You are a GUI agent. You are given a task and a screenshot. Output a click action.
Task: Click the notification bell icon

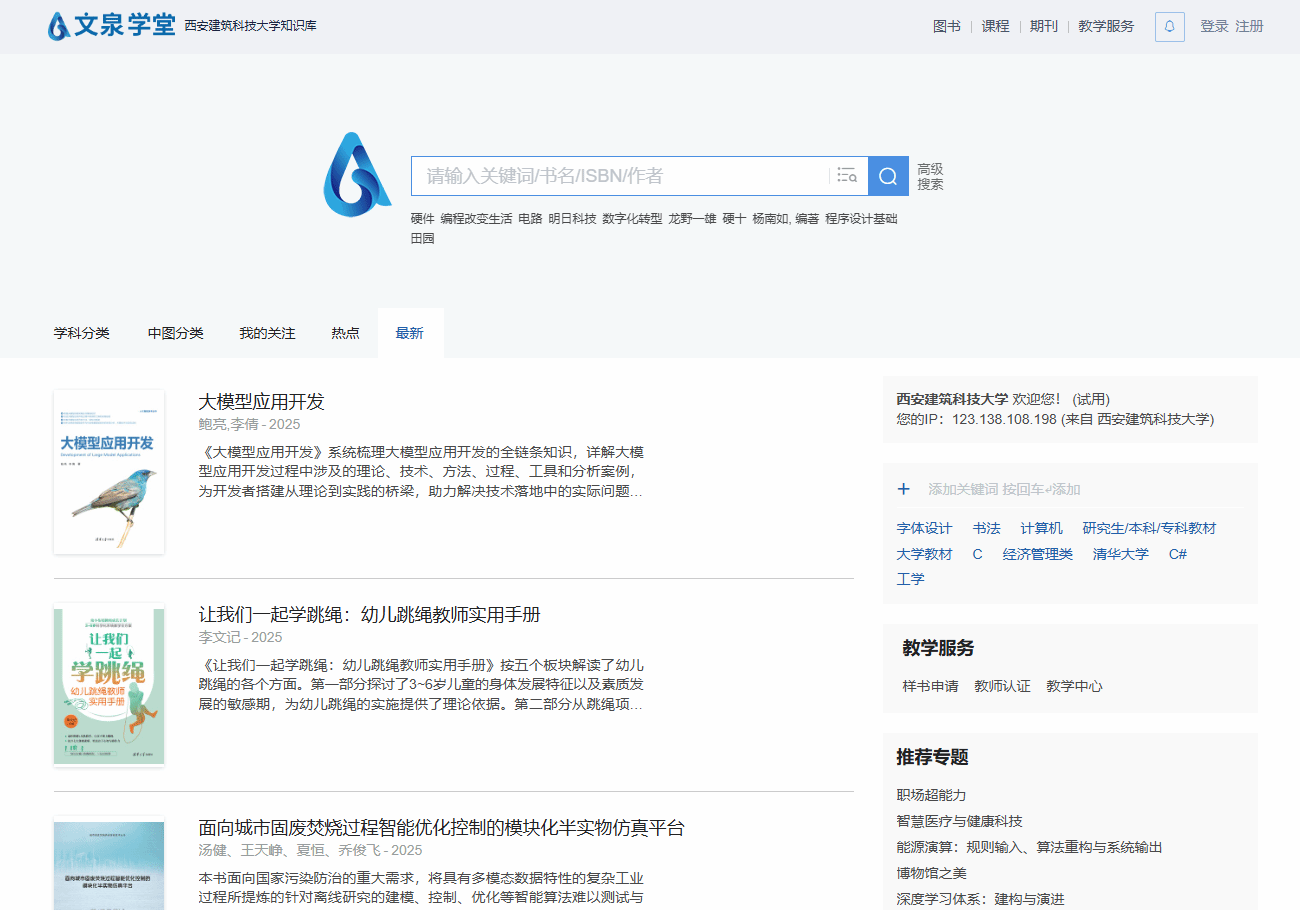1169,27
